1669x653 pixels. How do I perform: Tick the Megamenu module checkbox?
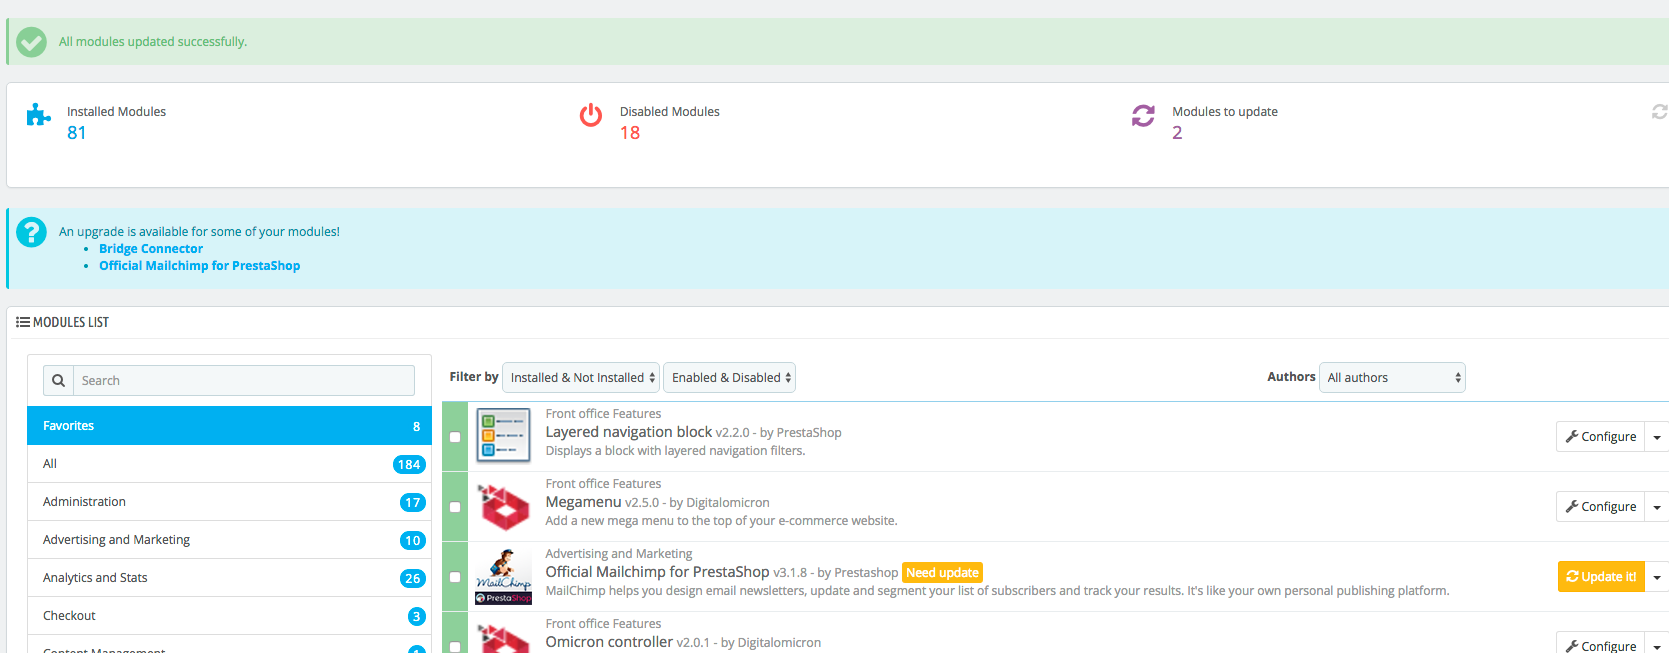pyautogui.click(x=455, y=507)
